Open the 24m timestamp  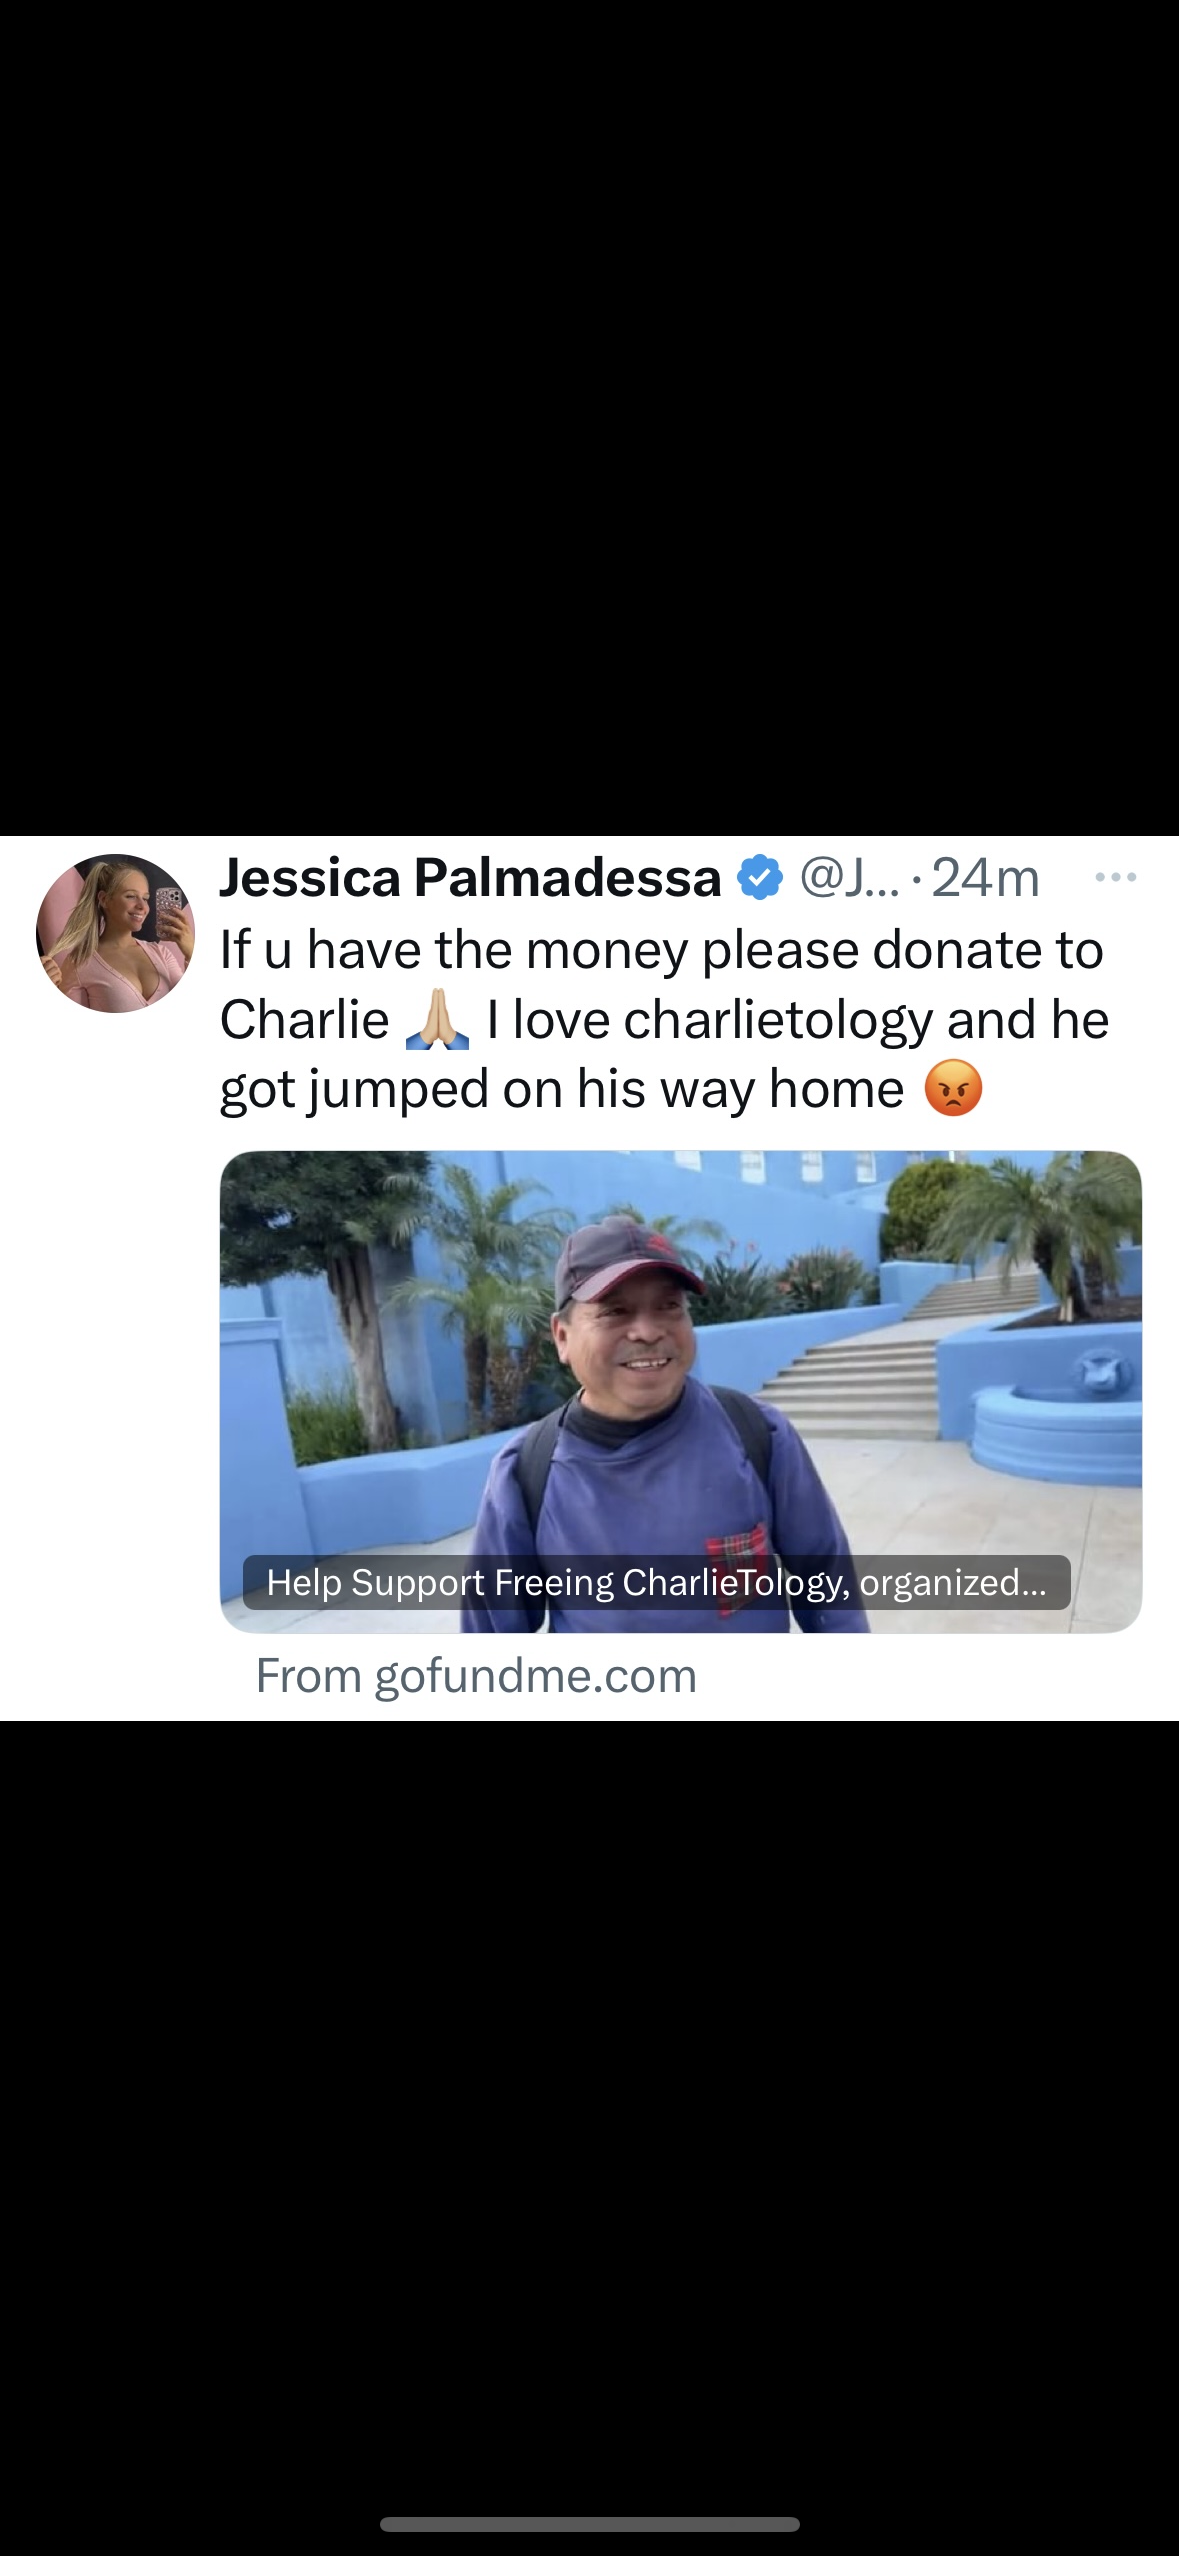pos(985,878)
